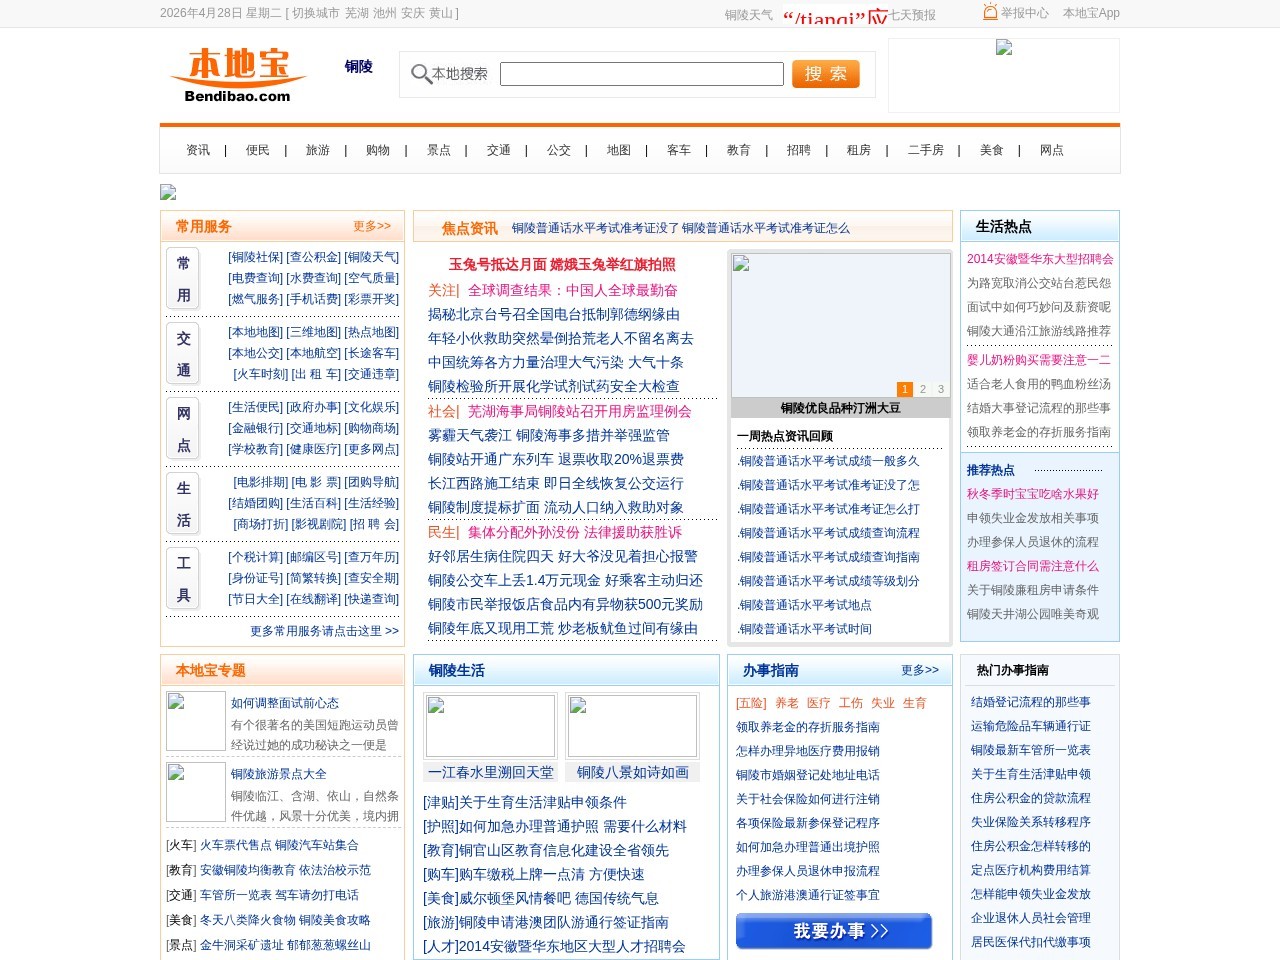Open the [查公积金] service link
Image resolution: width=1280 pixels, height=960 pixels.
coord(314,257)
